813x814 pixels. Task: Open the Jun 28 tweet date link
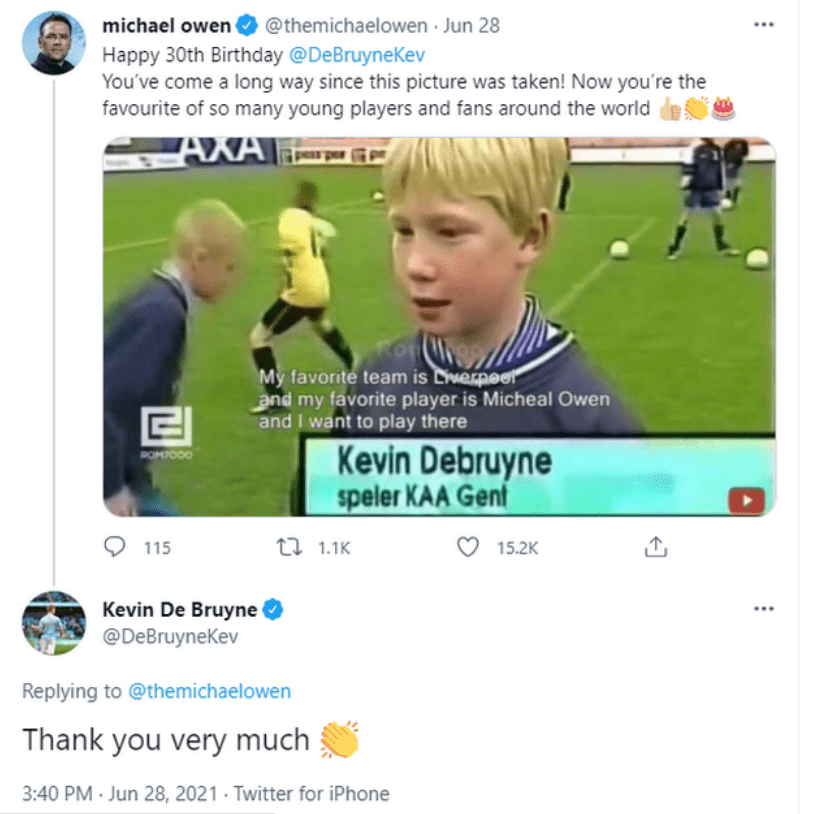pyautogui.click(x=471, y=25)
